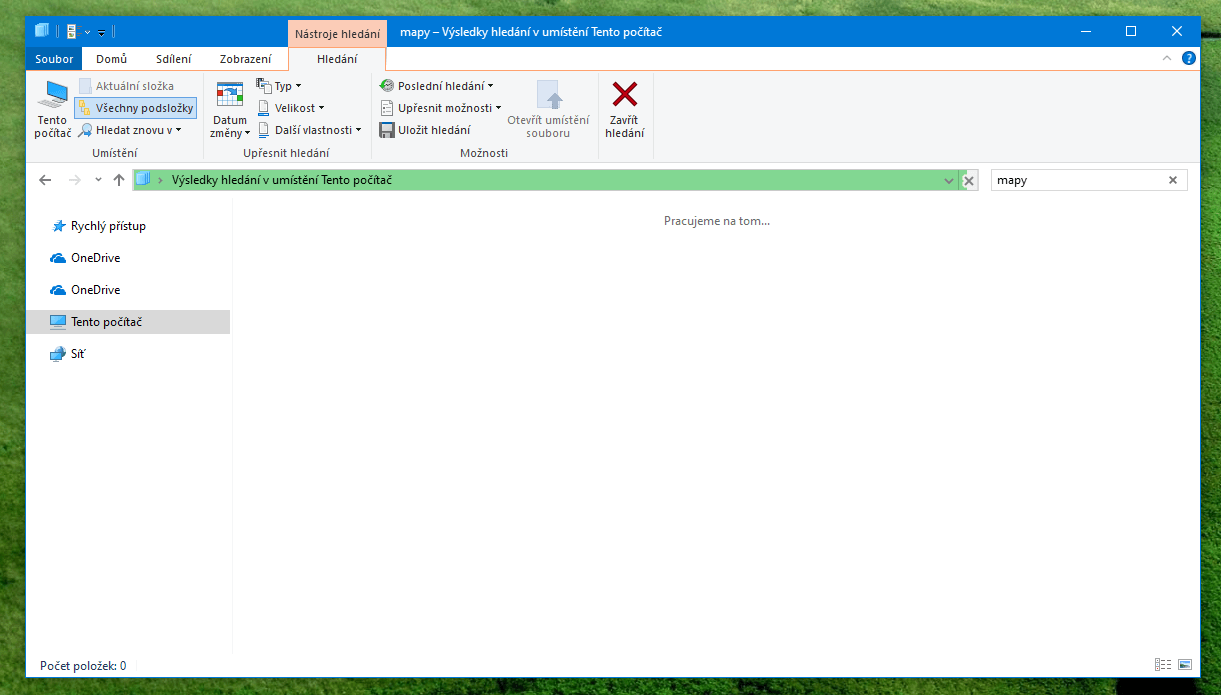
Task: Open Další vlastnosti dropdown
Action: [310, 130]
